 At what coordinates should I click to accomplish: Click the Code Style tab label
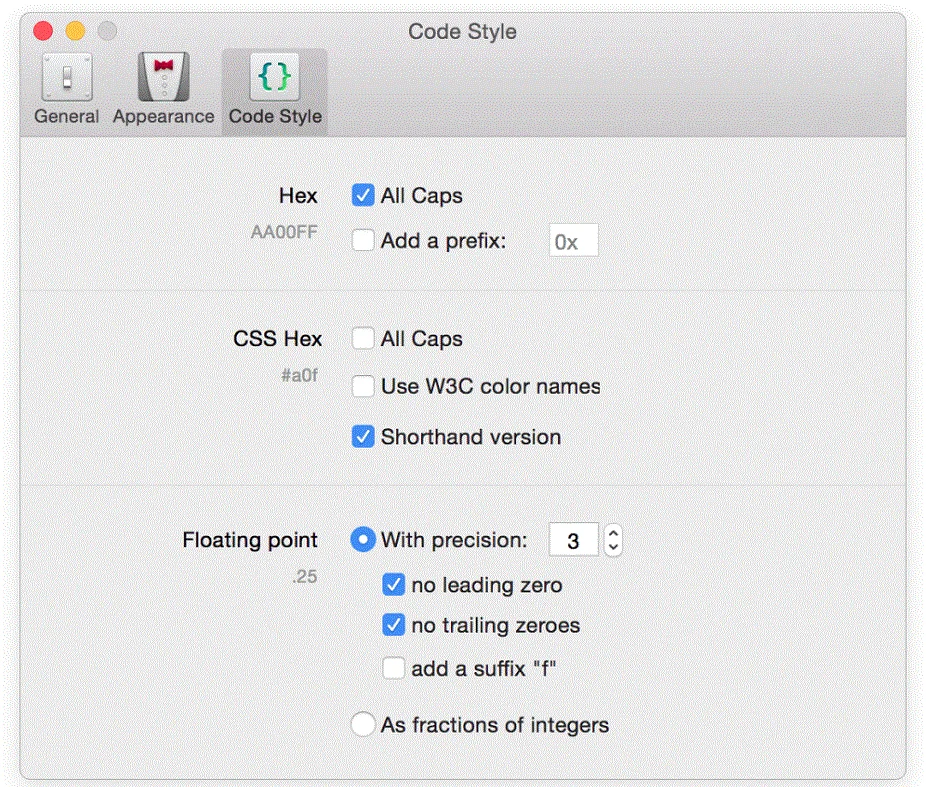pos(275,117)
